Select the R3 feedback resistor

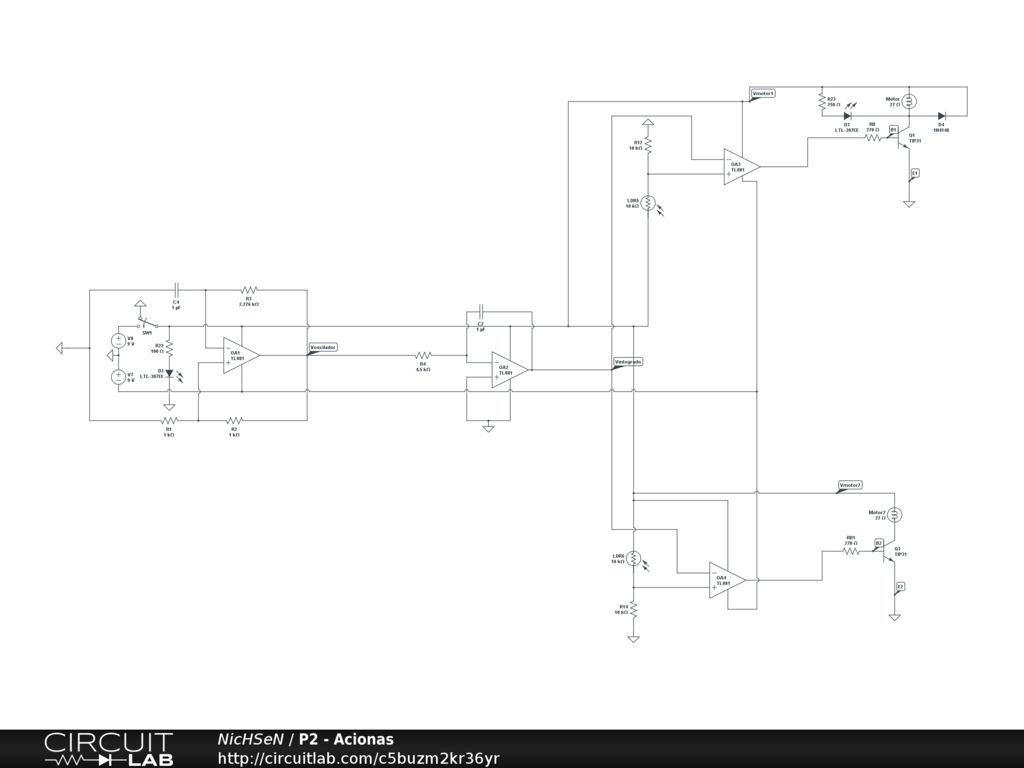click(249, 290)
